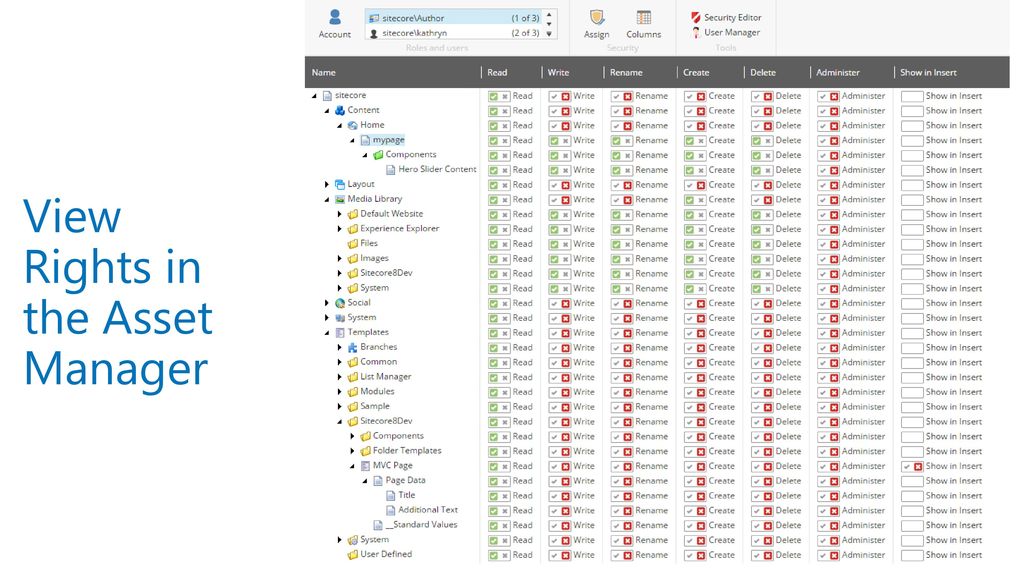Click the Show in Insert column header

[928, 72]
